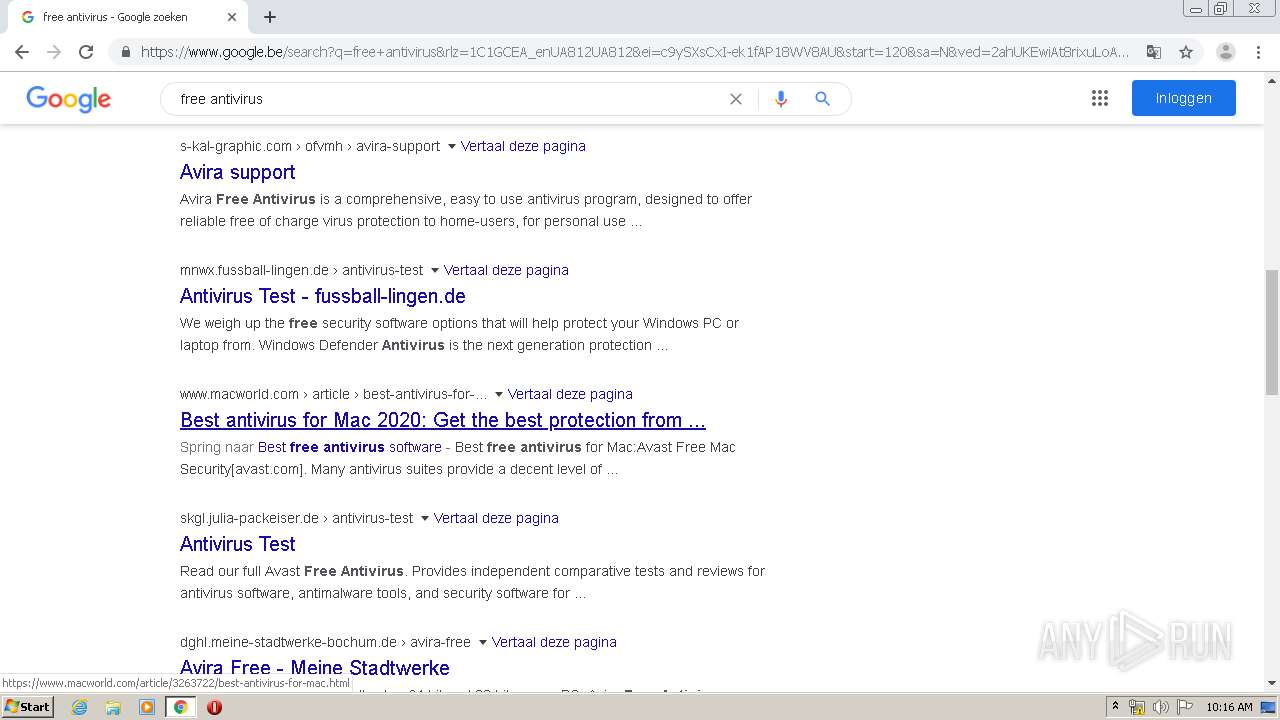The height and width of the screenshot is (720, 1280).
Task: Launch Internet Explorer from the taskbar
Action: pyautogui.click(x=79, y=707)
